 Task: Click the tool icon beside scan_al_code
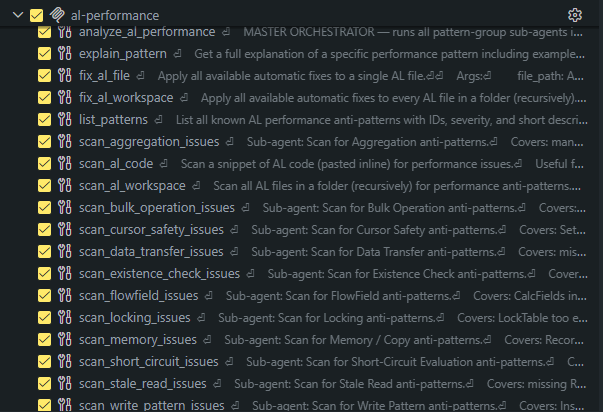pyautogui.click(x=65, y=163)
